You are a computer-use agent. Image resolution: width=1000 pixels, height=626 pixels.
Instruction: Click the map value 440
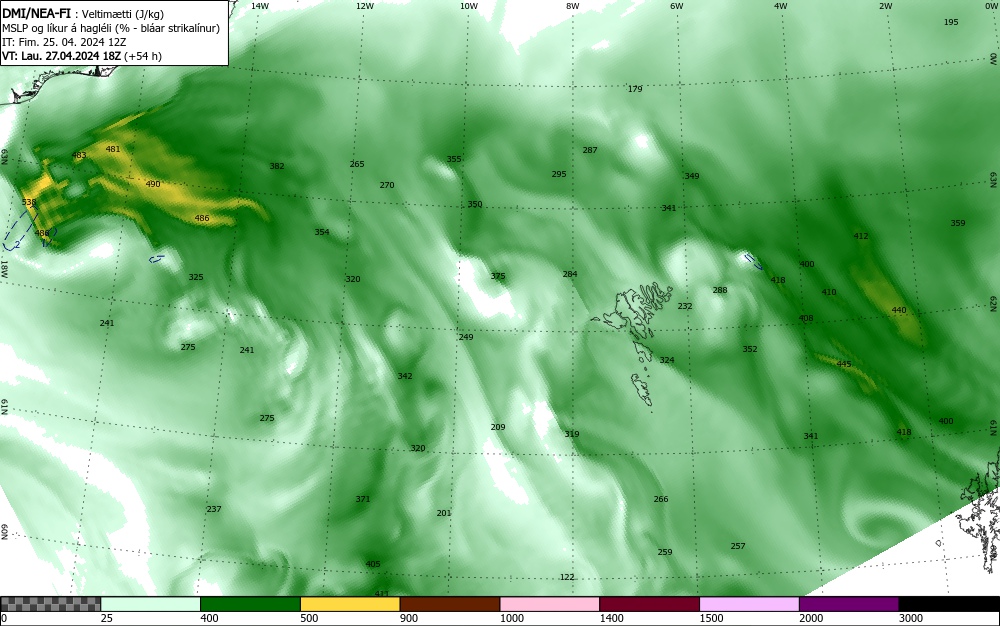(899, 310)
